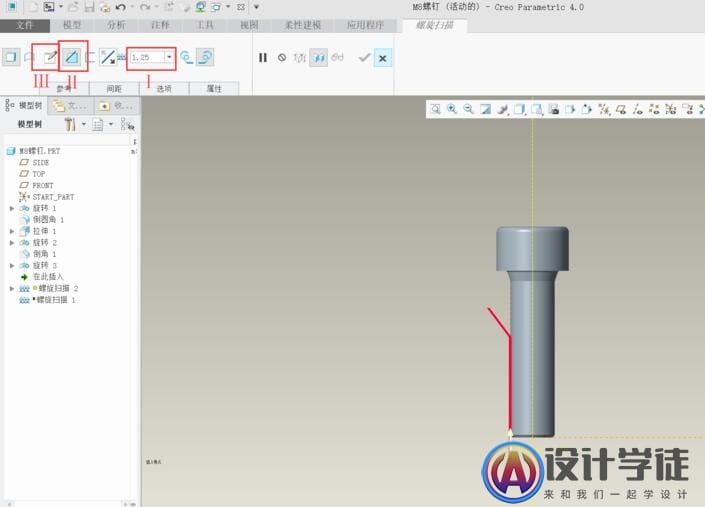Toggle the right-handed helix rule
This screenshot has height=507, width=705.
point(204,58)
